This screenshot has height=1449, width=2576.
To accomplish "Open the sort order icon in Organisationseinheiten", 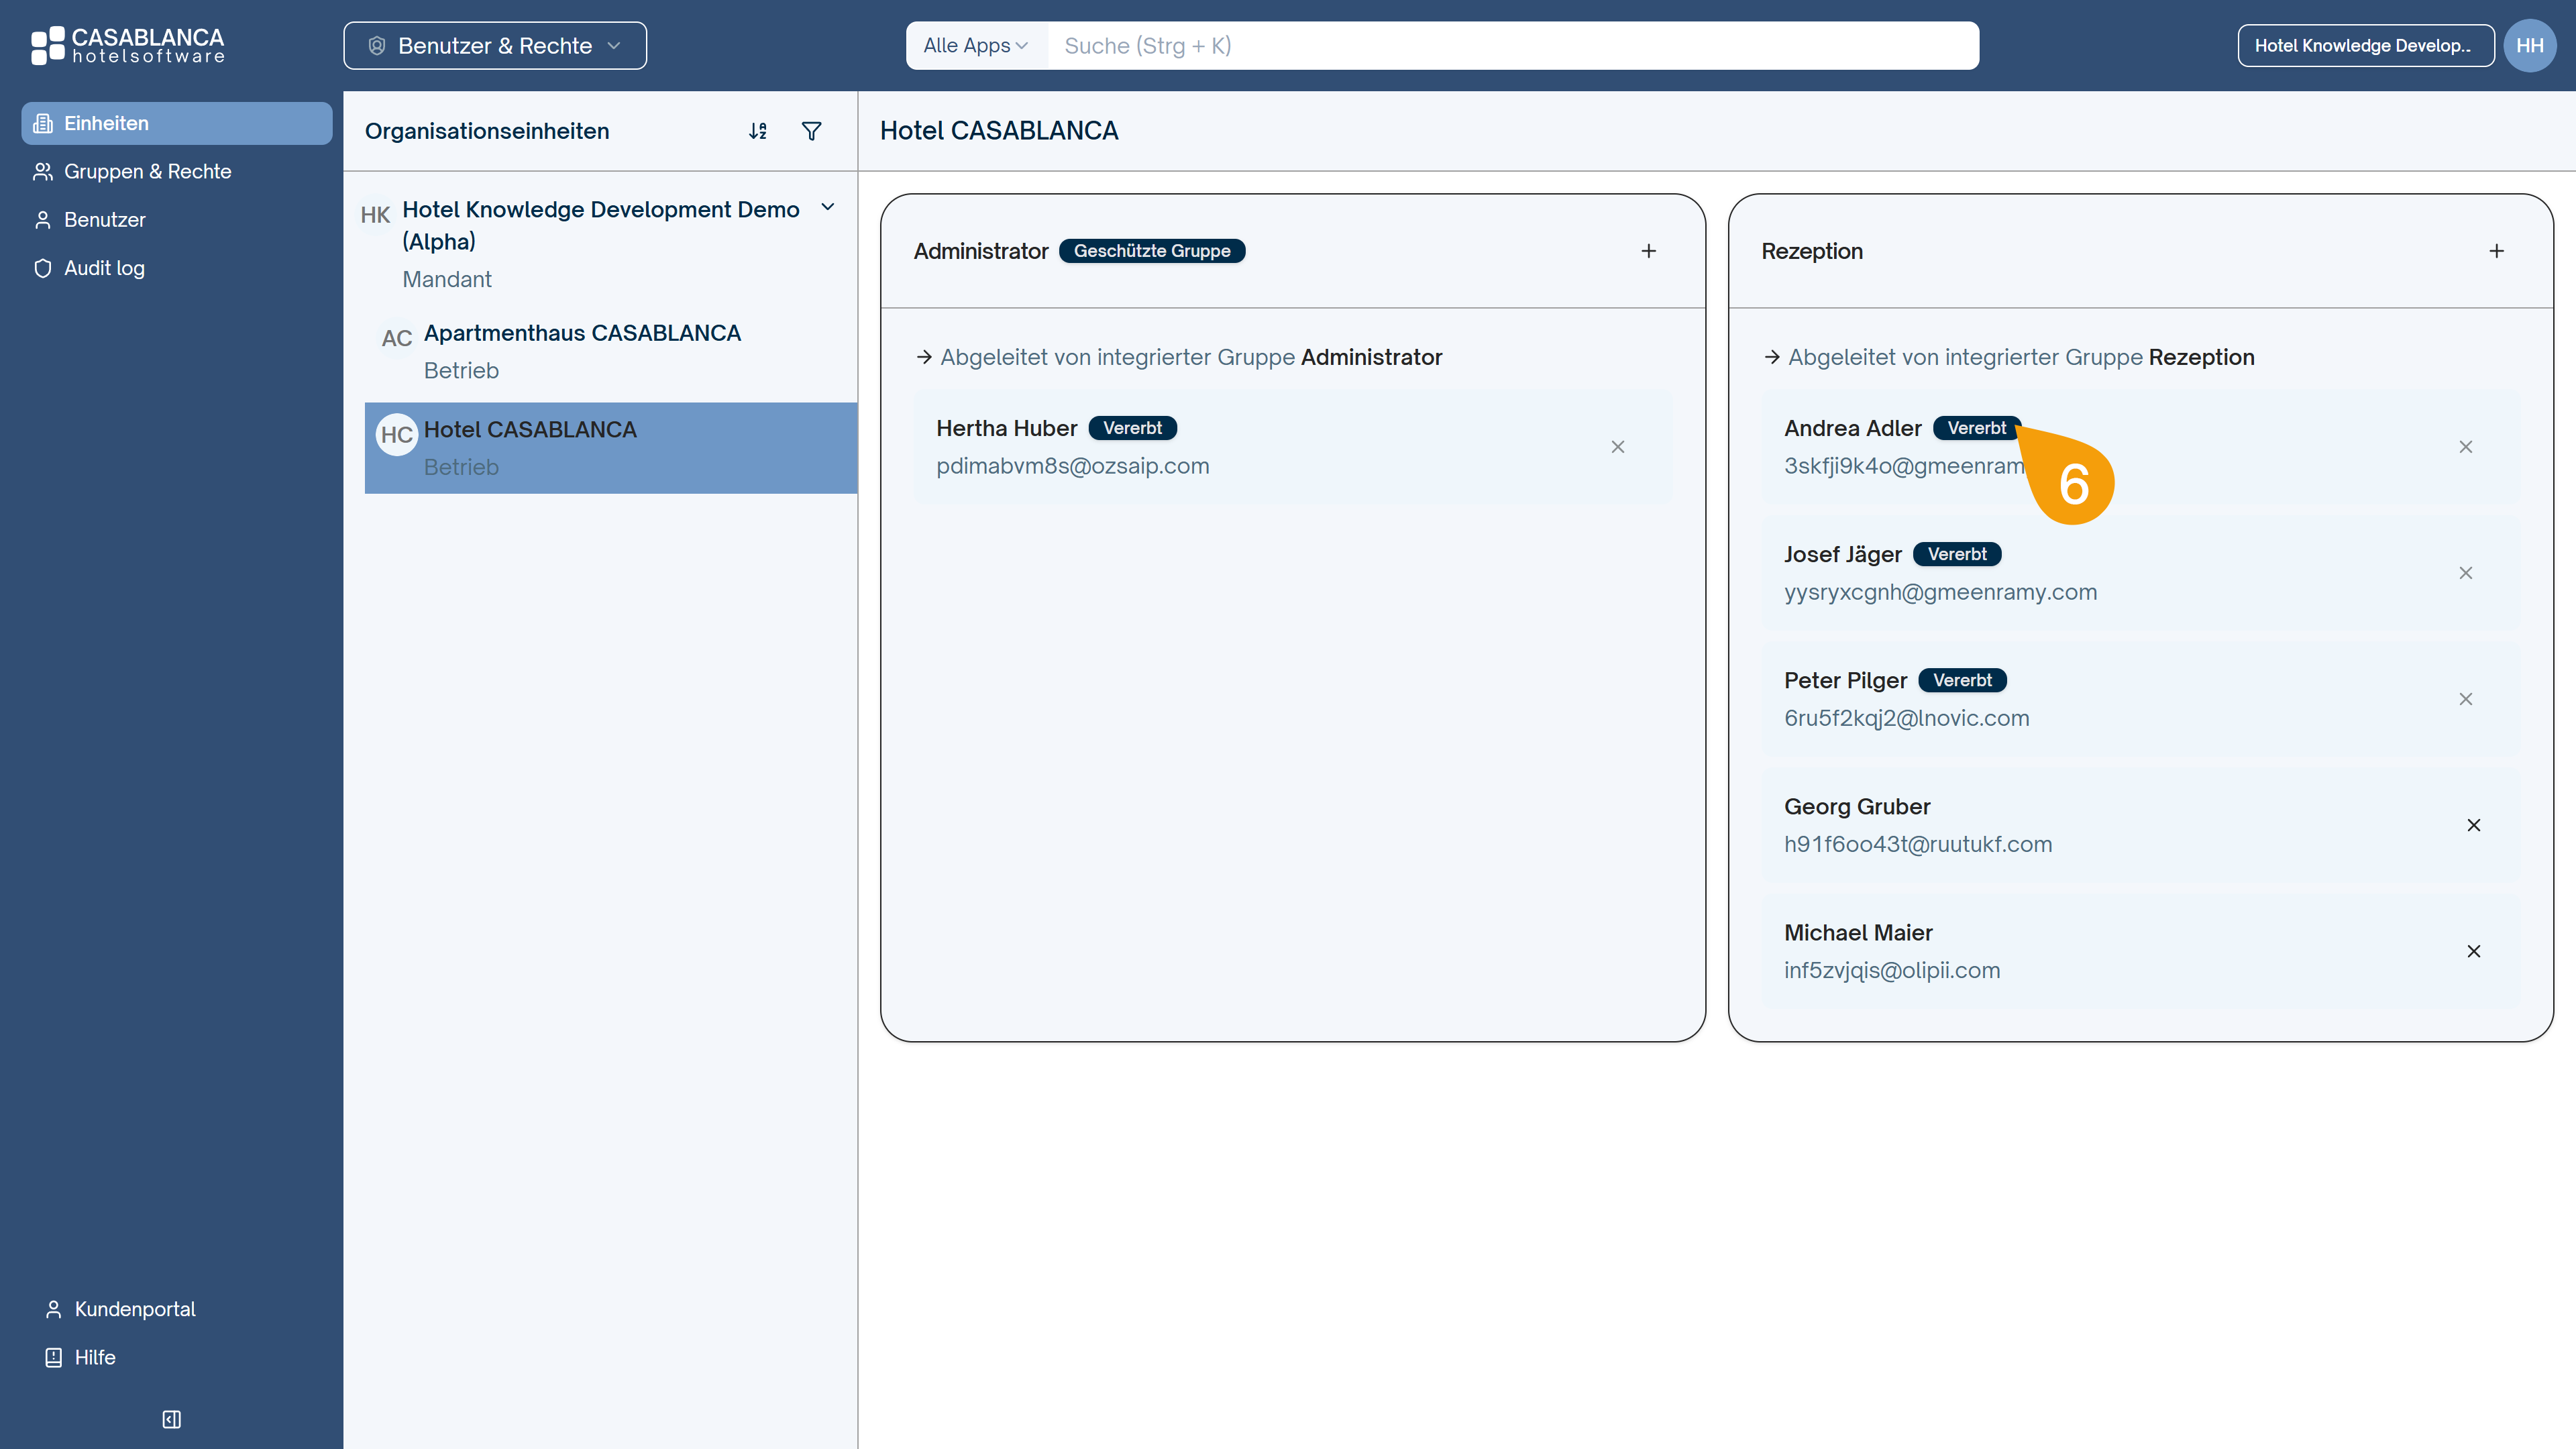I will (758, 131).
